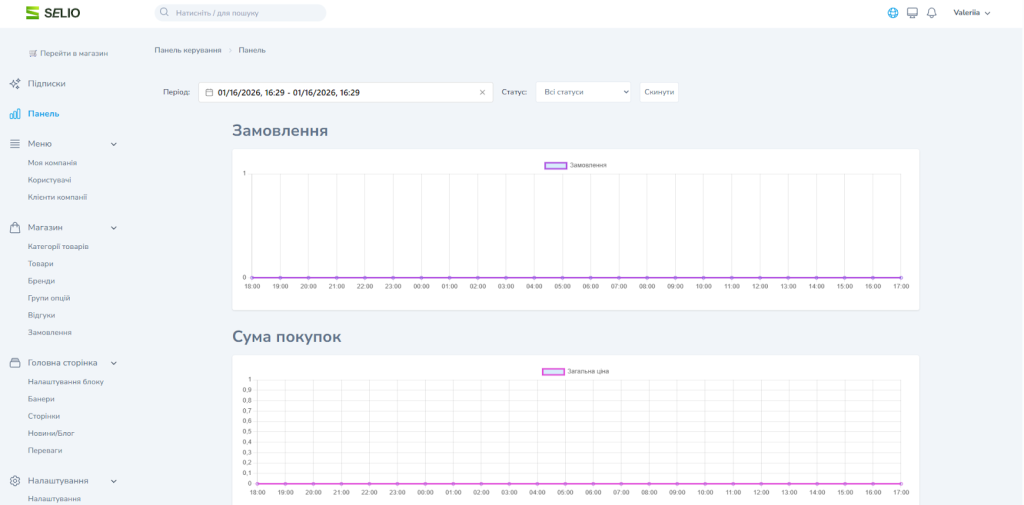Focus the search input field
Viewport: 1024px width, 505px height.
coord(245,13)
